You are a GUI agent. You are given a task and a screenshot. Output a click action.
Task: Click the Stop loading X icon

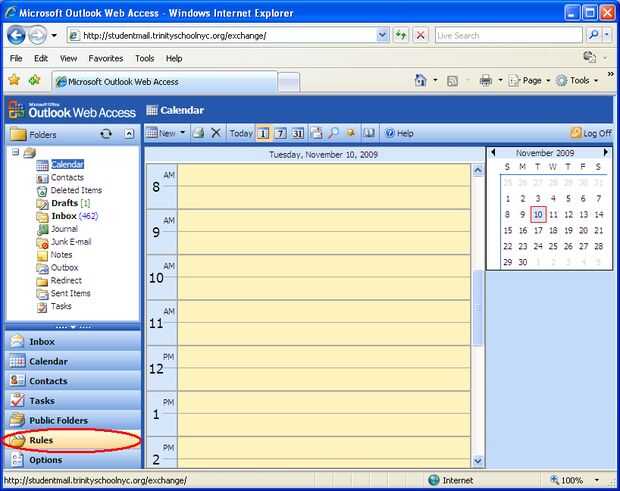(421, 36)
